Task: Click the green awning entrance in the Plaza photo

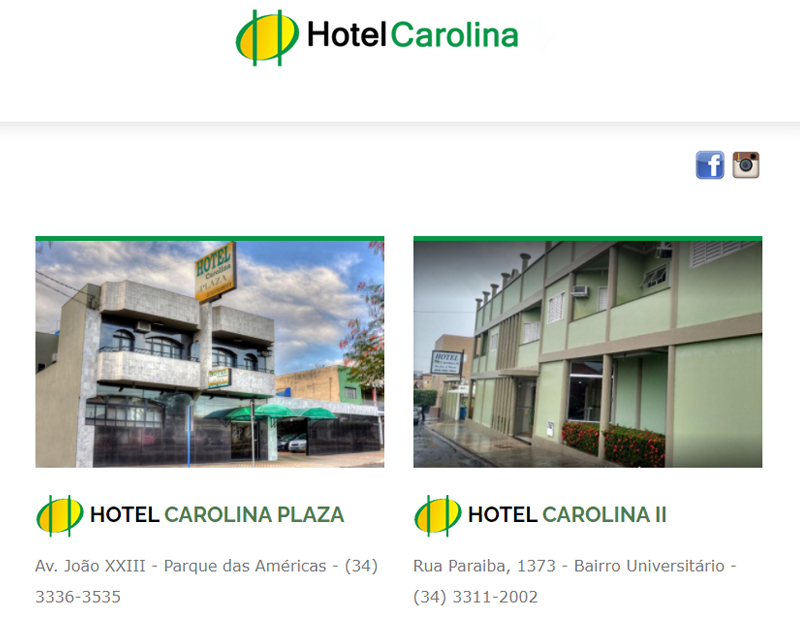Action: [270, 412]
